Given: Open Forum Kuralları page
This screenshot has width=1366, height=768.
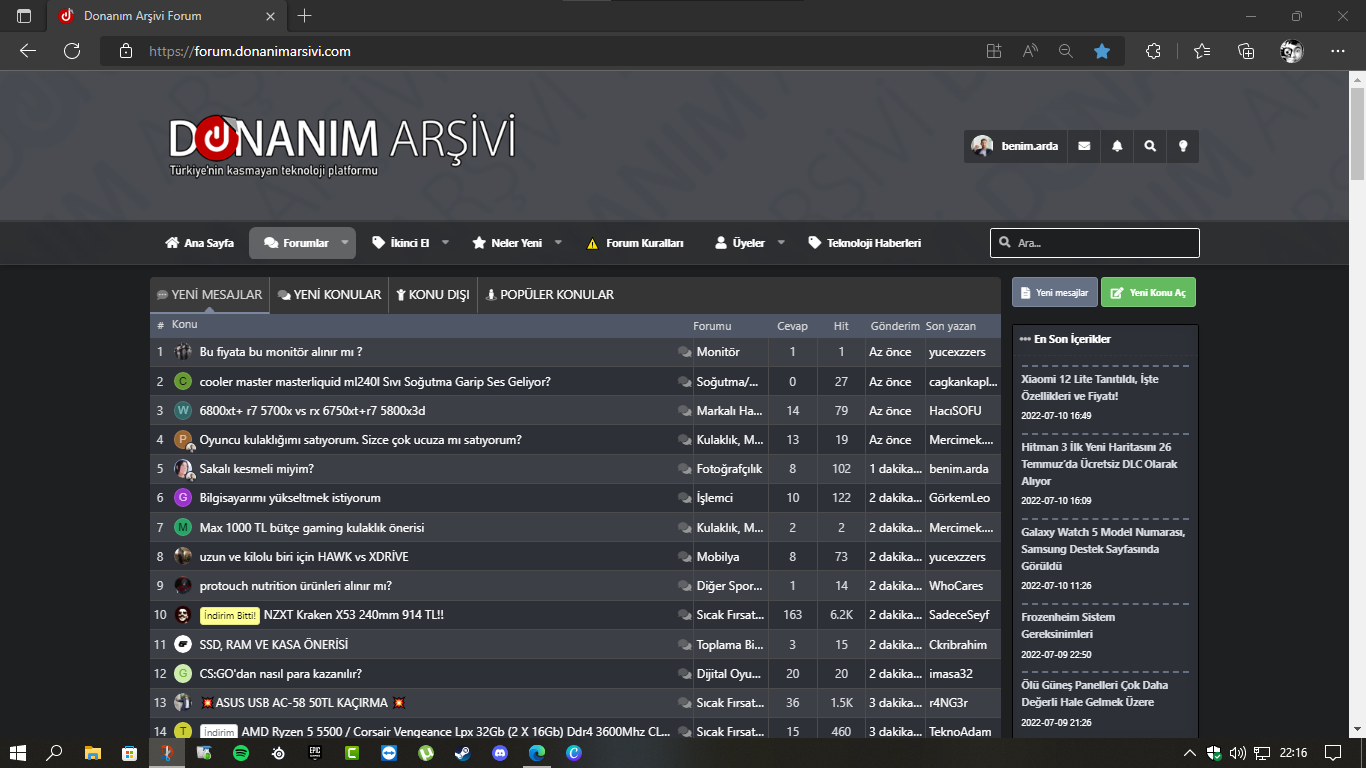Looking at the screenshot, I should (635, 243).
